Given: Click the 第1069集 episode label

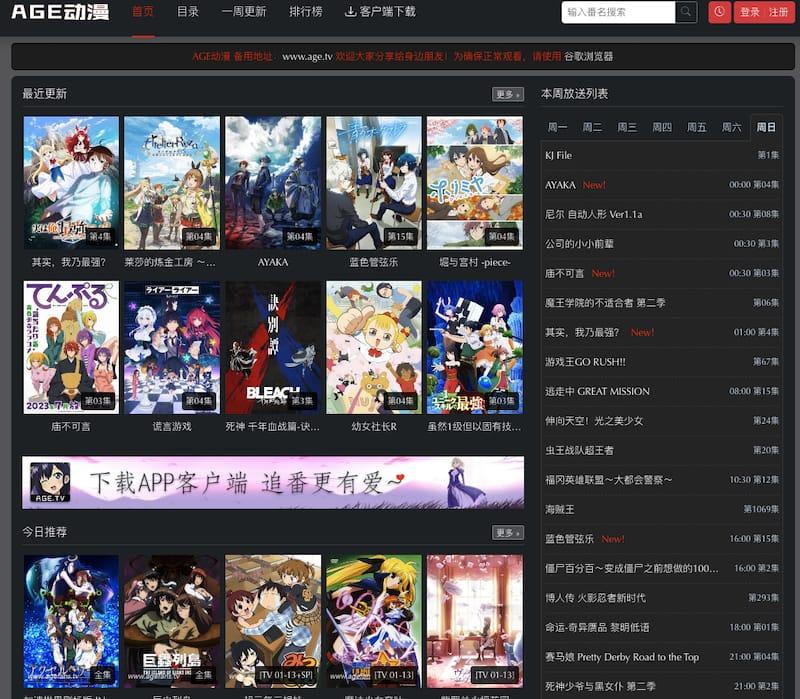Looking at the screenshot, I should pyautogui.click(x=761, y=509).
